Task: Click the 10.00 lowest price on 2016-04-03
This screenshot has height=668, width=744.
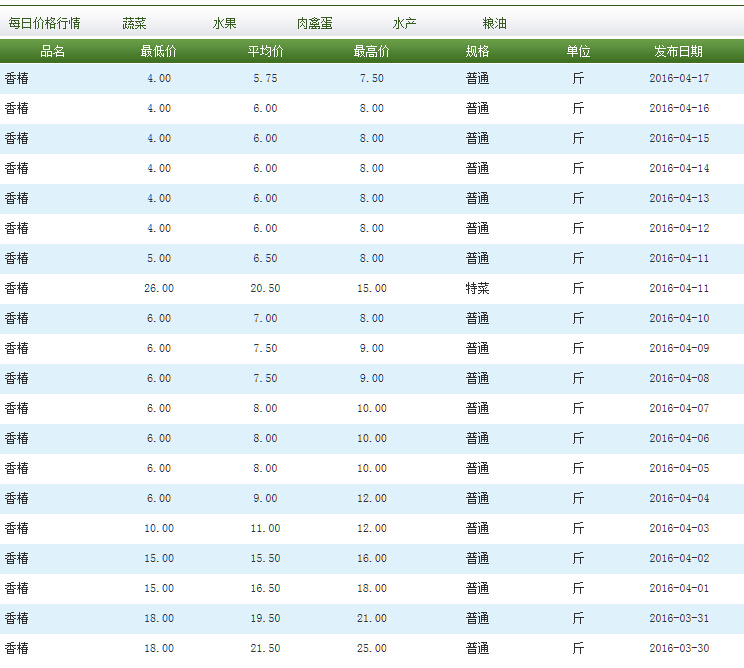Action: 159,528
